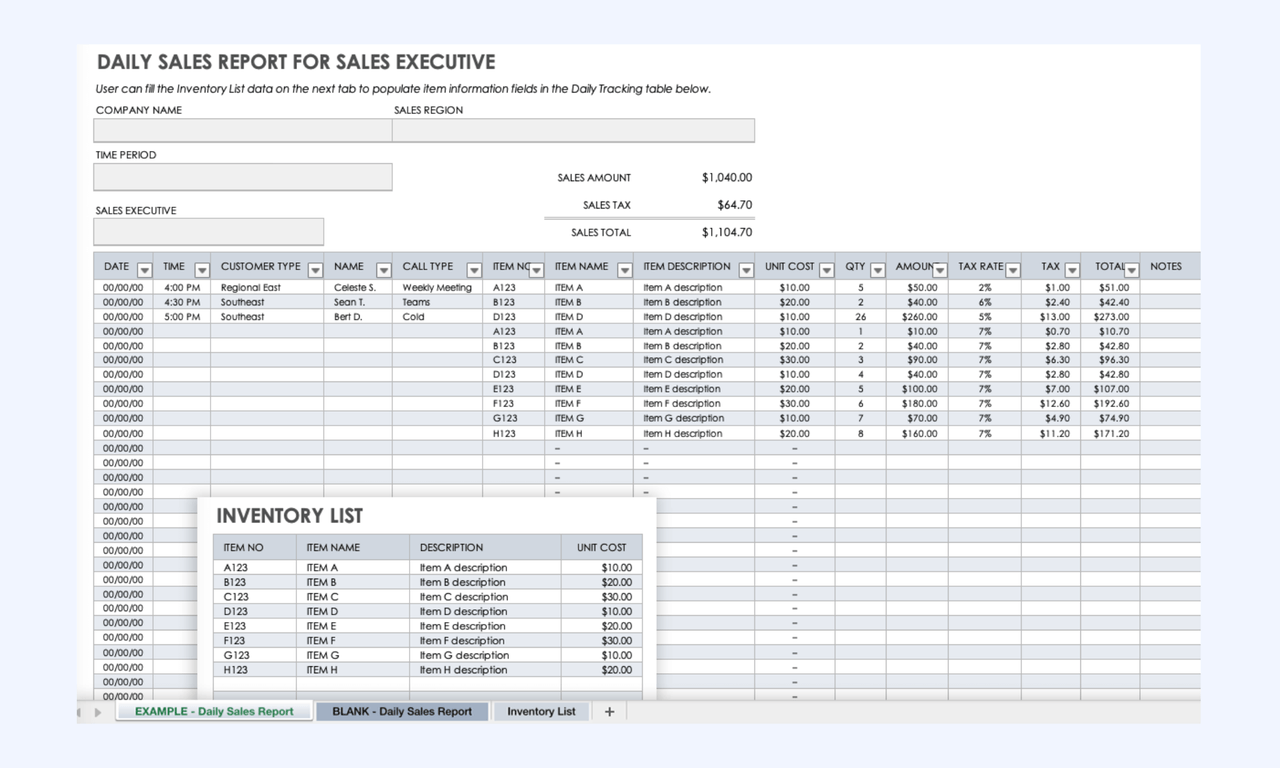
Task: Expand the CUSTOMER TYPE filter dropdown
Action: tap(315, 270)
